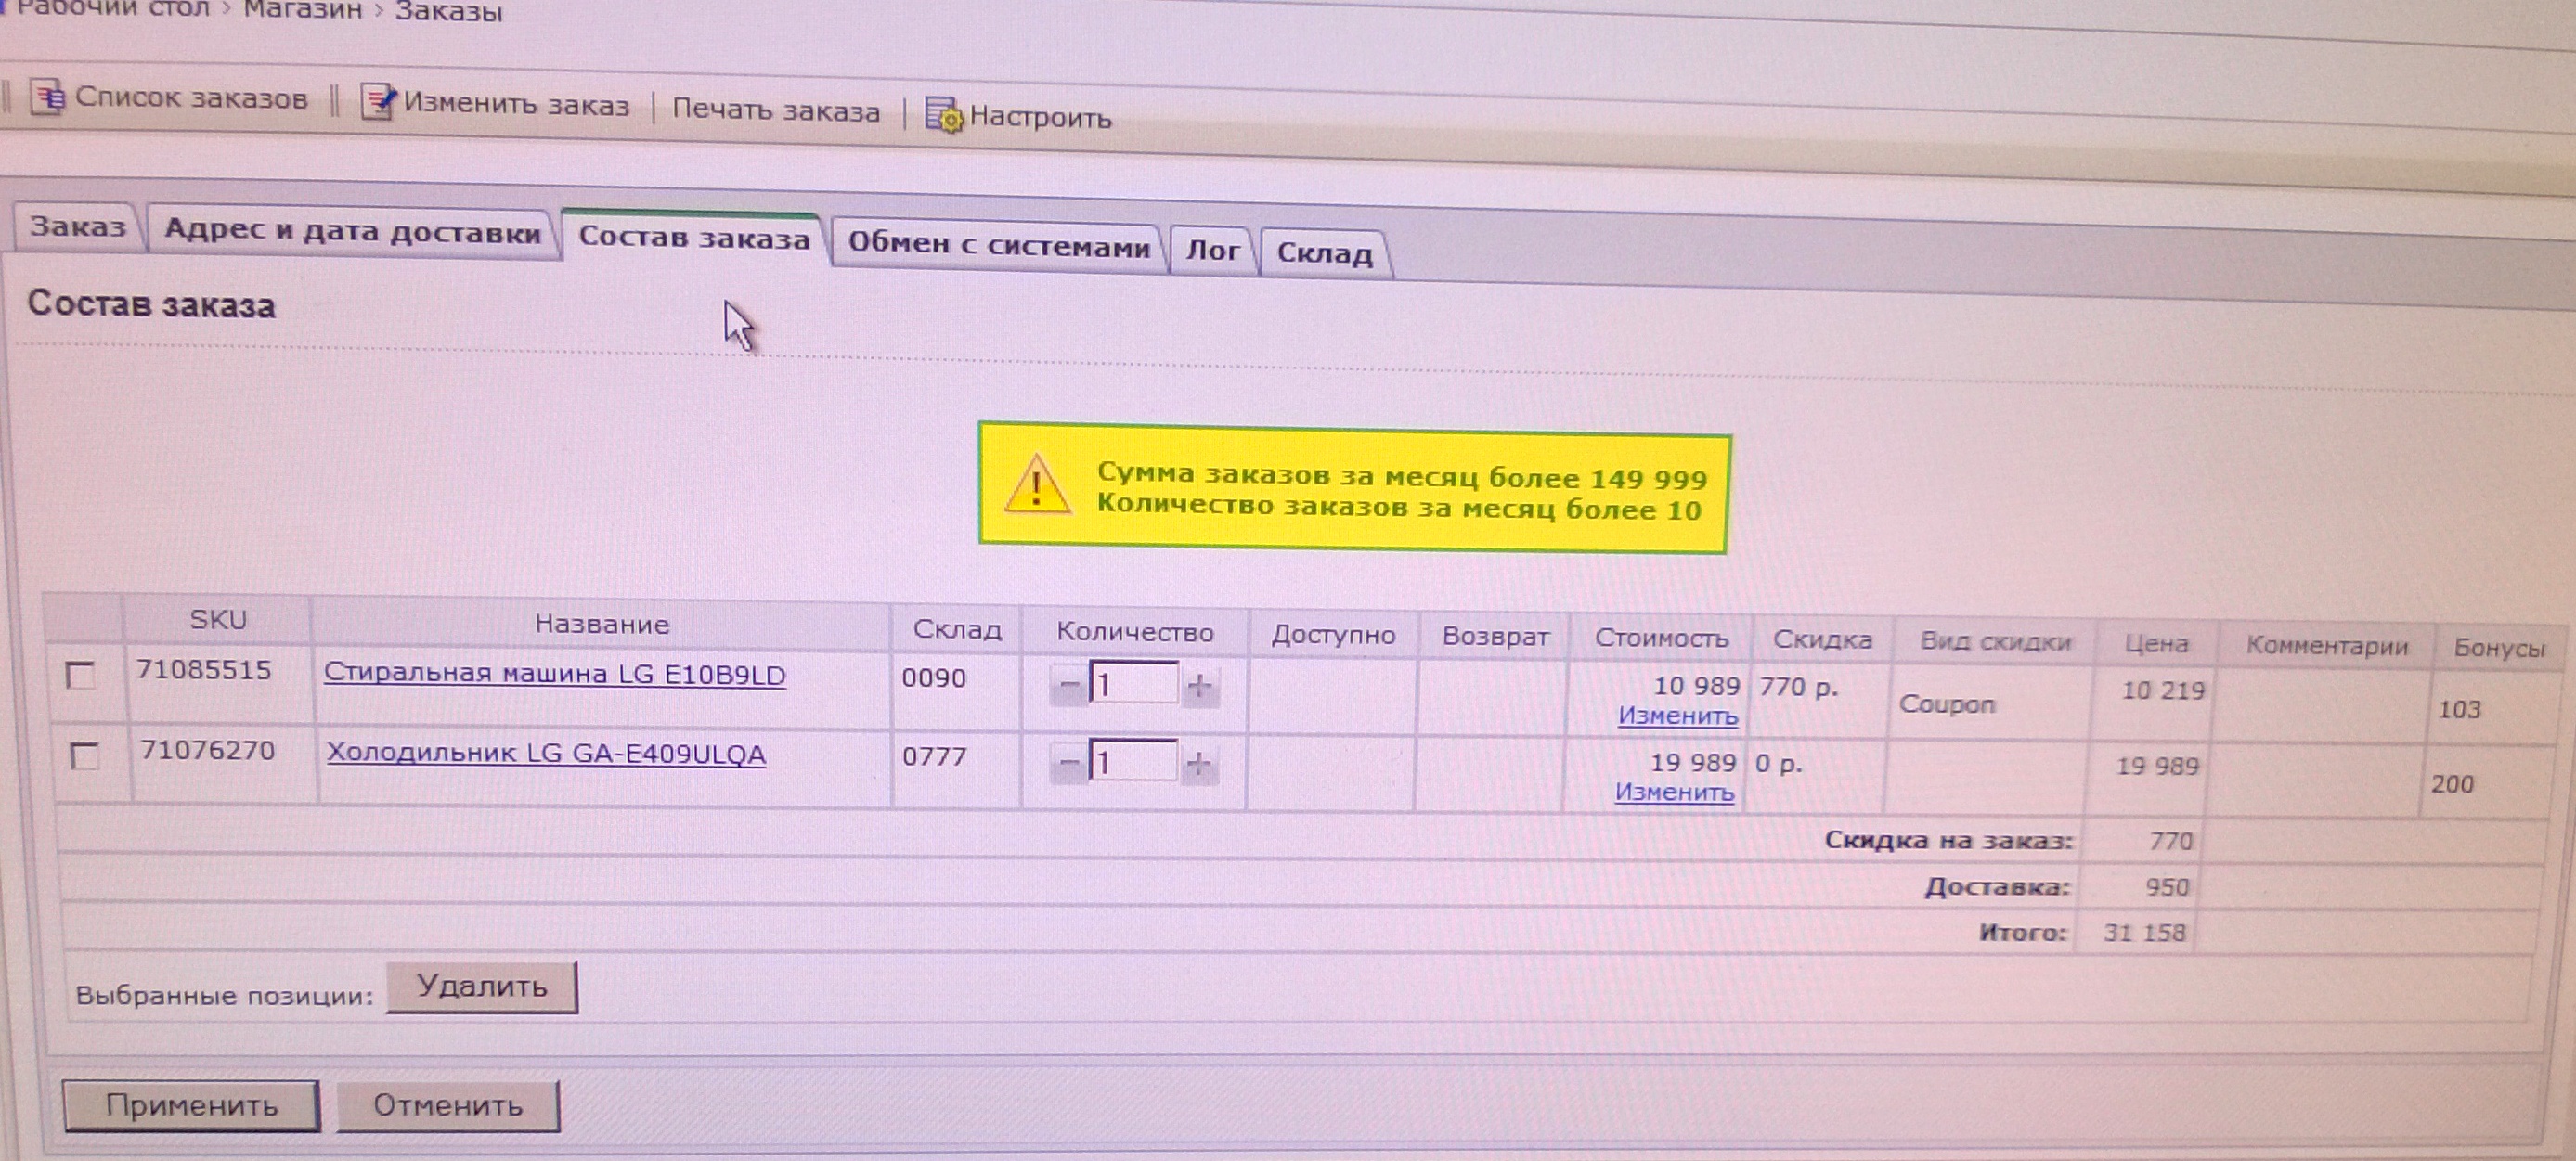Focus the quantity field for the refrigerator
2576x1161 pixels.
pos(1133,762)
